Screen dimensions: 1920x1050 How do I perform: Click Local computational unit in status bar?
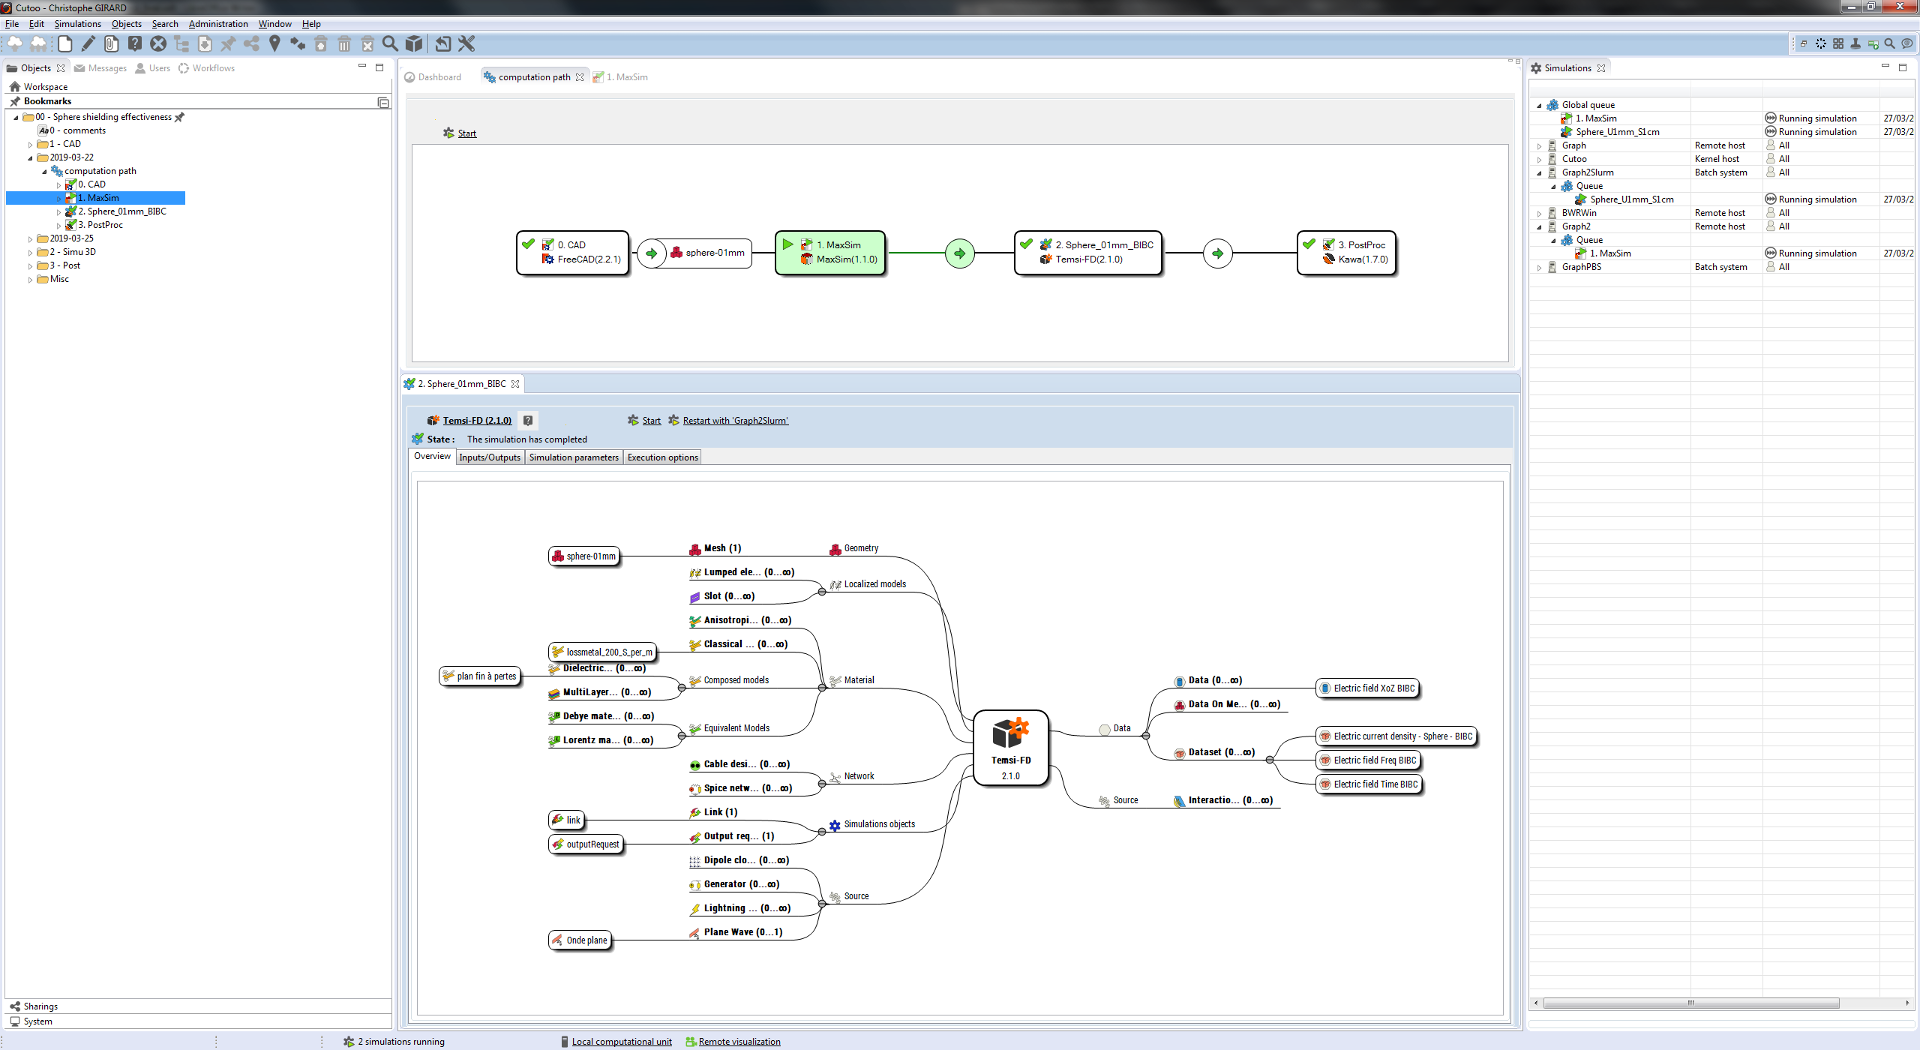(x=621, y=1042)
